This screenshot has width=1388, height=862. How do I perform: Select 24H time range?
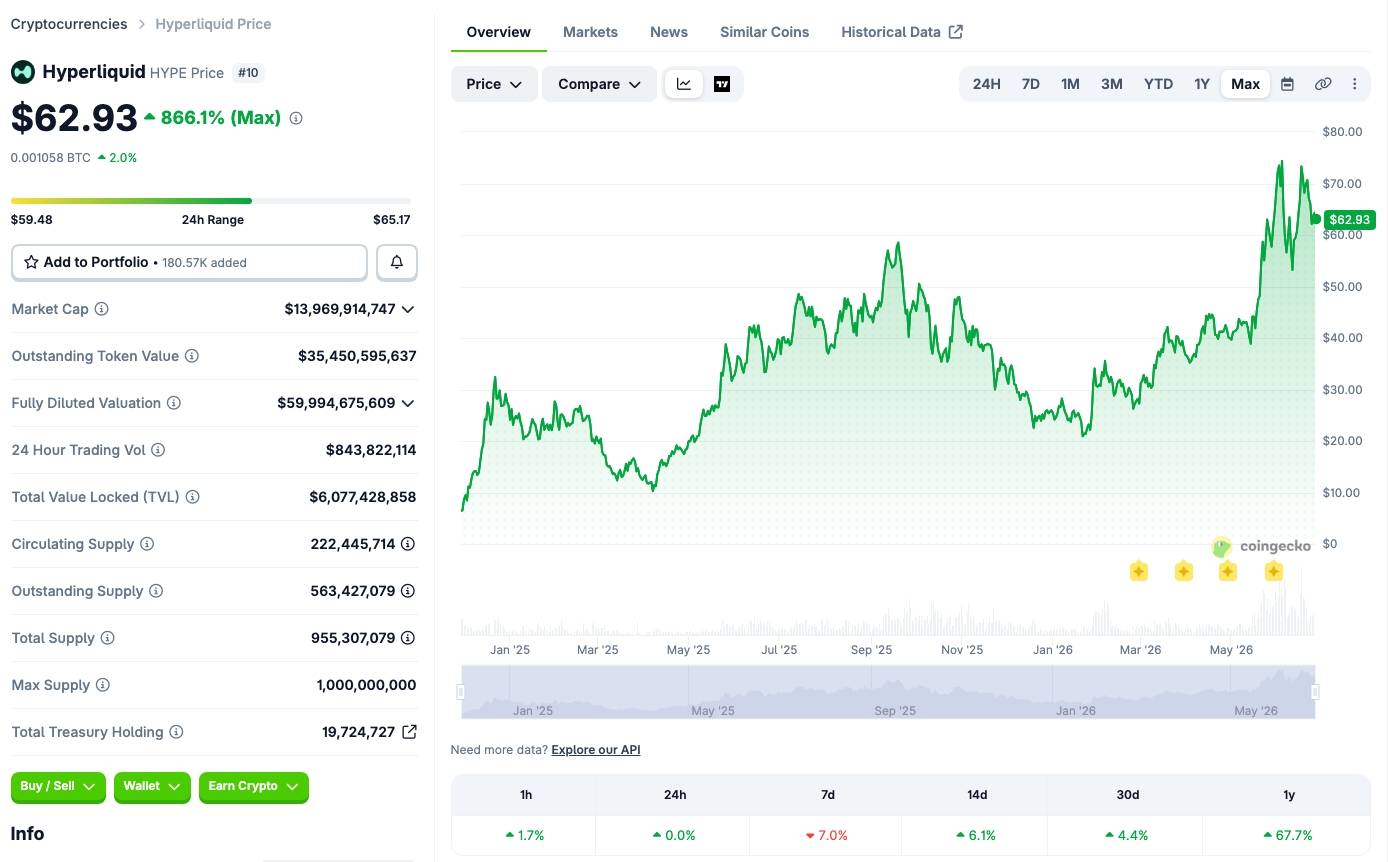point(987,84)
